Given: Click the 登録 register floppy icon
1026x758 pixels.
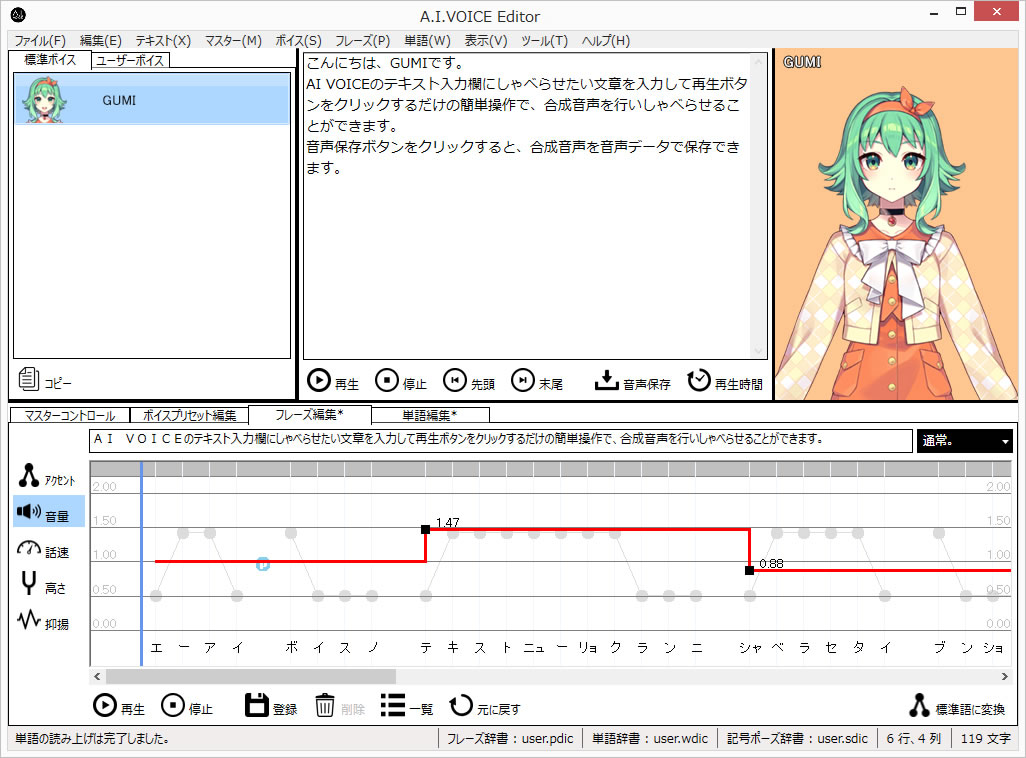Looking at the screenshot, I should (256, 706).
